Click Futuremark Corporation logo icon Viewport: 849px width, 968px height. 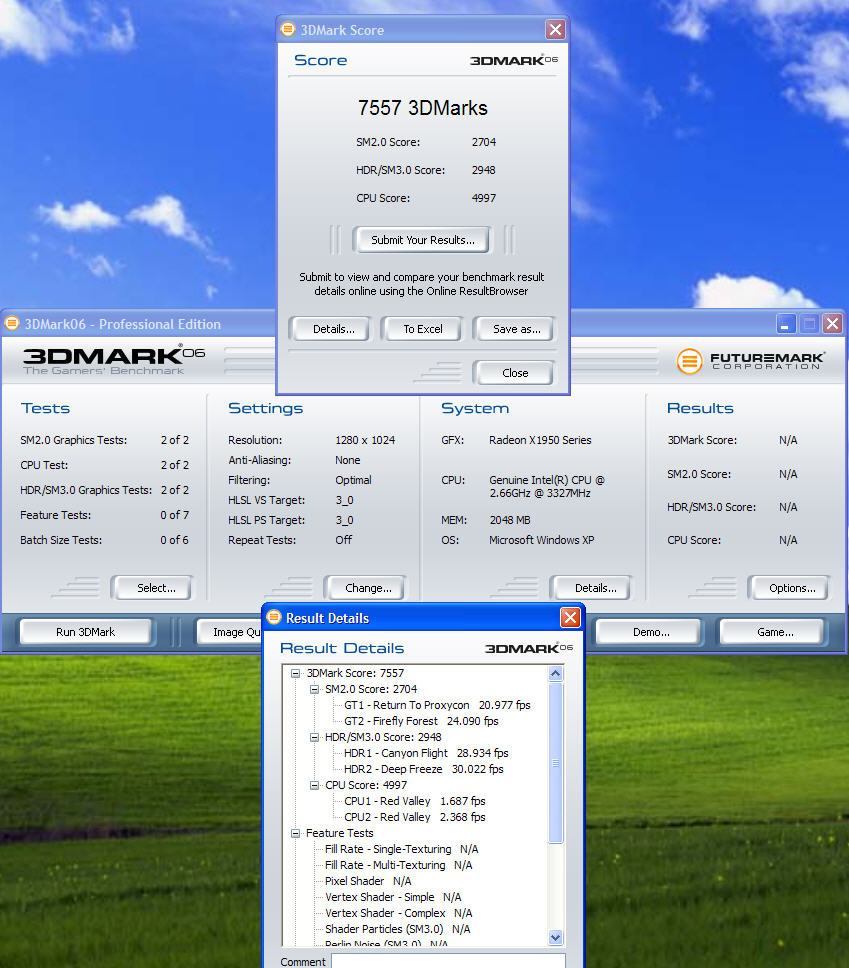pos(689,361)
